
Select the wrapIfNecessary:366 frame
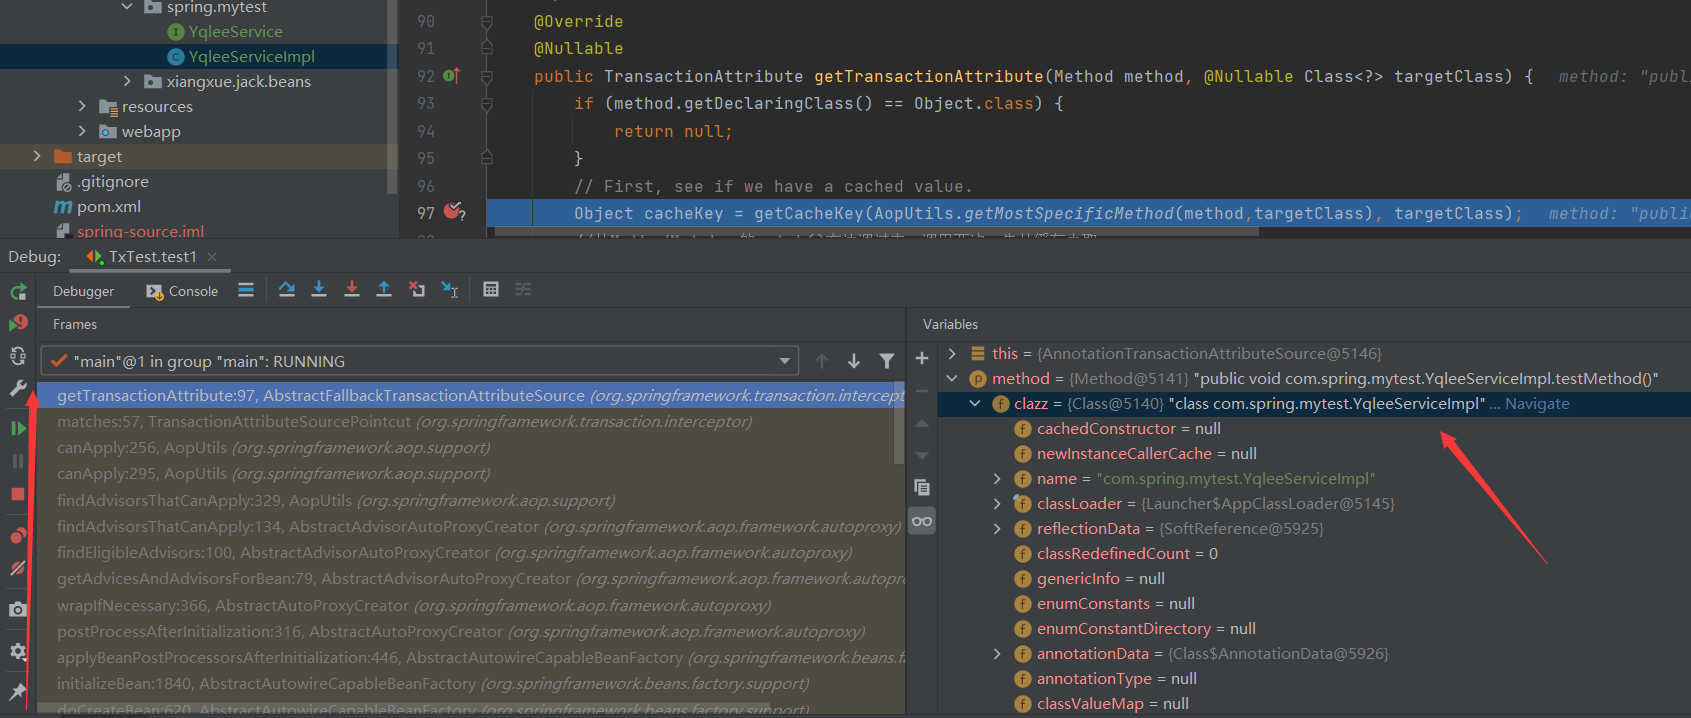click(470, 605)
